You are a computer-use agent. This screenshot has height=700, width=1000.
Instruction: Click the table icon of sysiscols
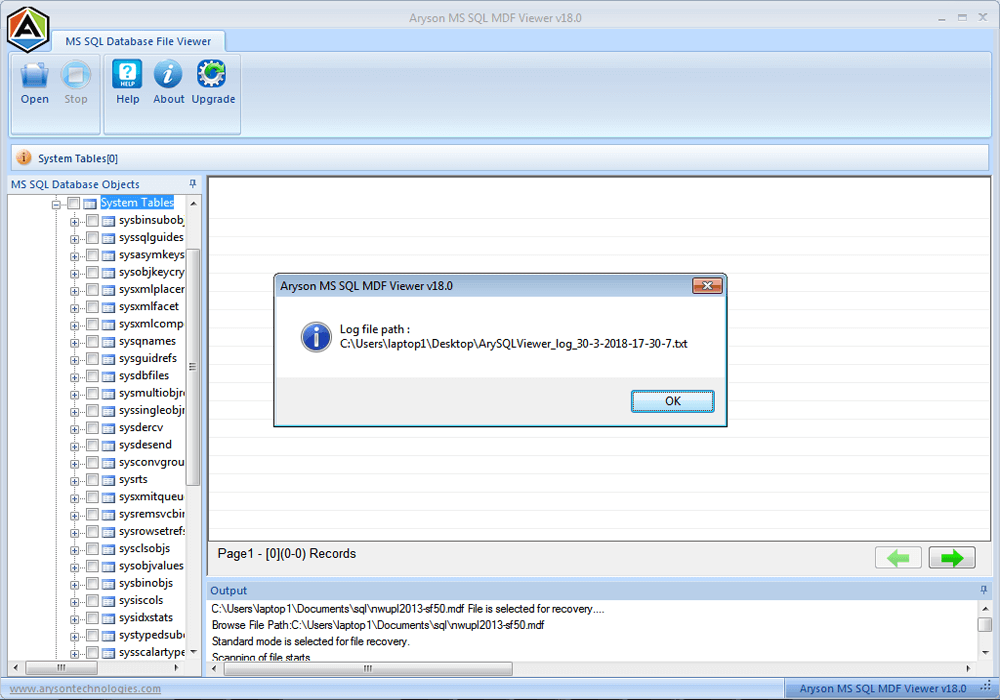pyautogui.click(x=108, y=601)
